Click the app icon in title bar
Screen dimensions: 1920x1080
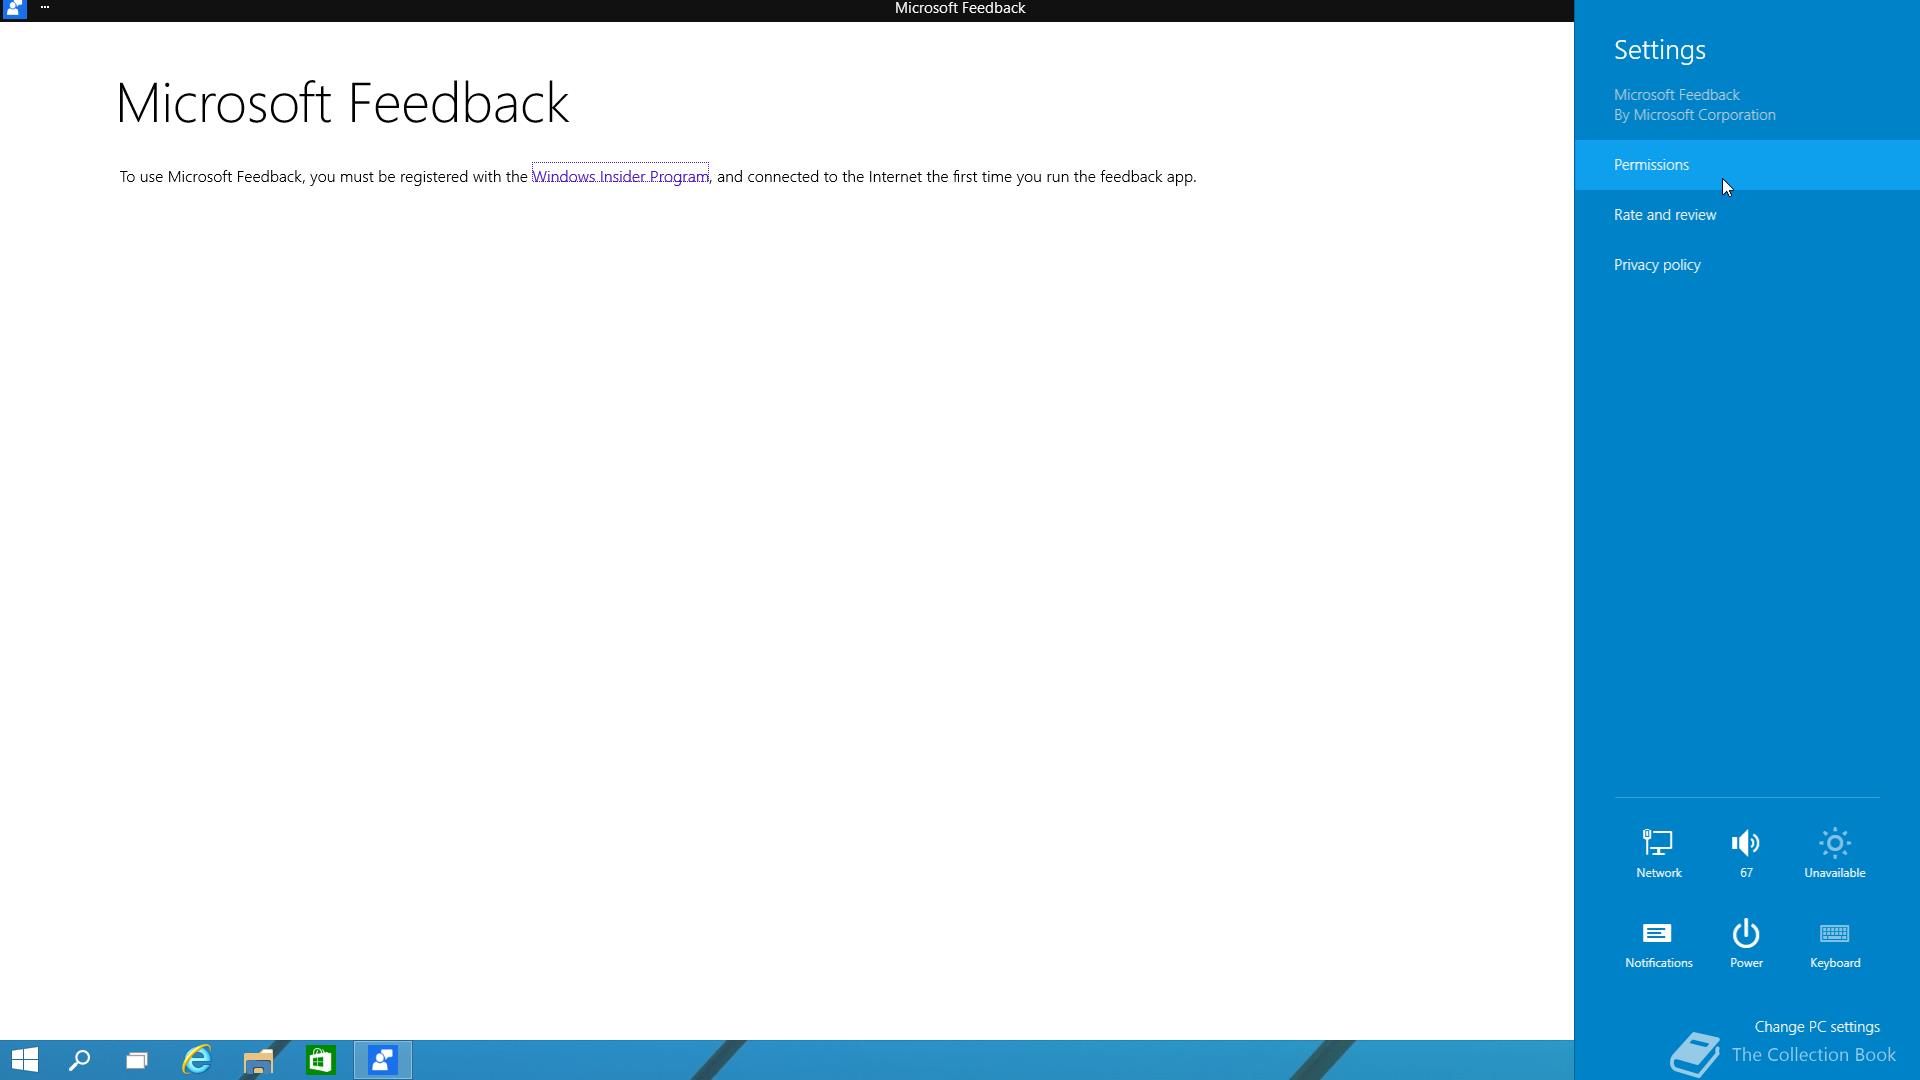[x=14, y=9]
